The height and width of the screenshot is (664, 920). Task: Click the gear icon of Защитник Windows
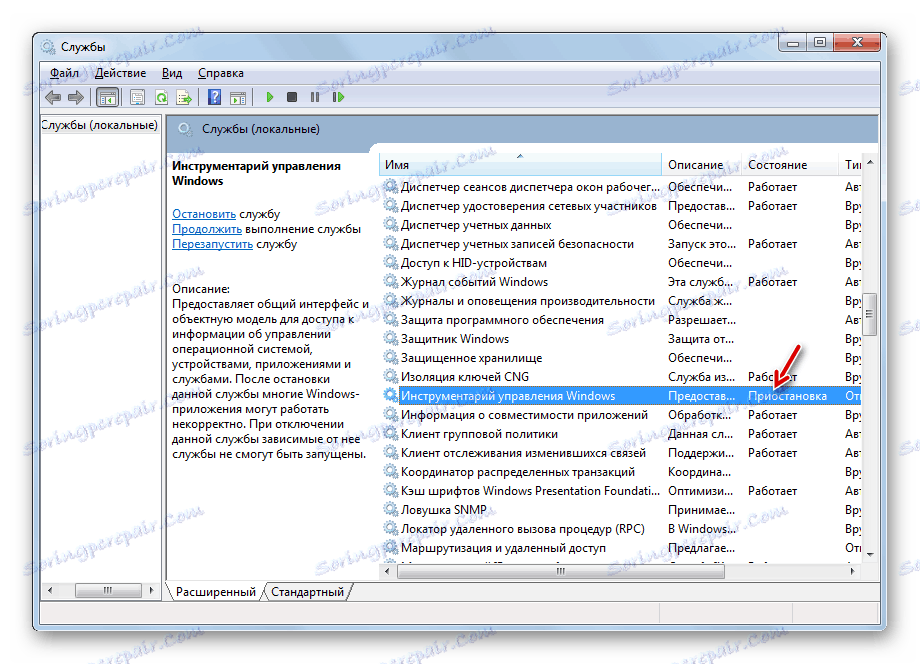pyautogui.click(x=390, y=338)
